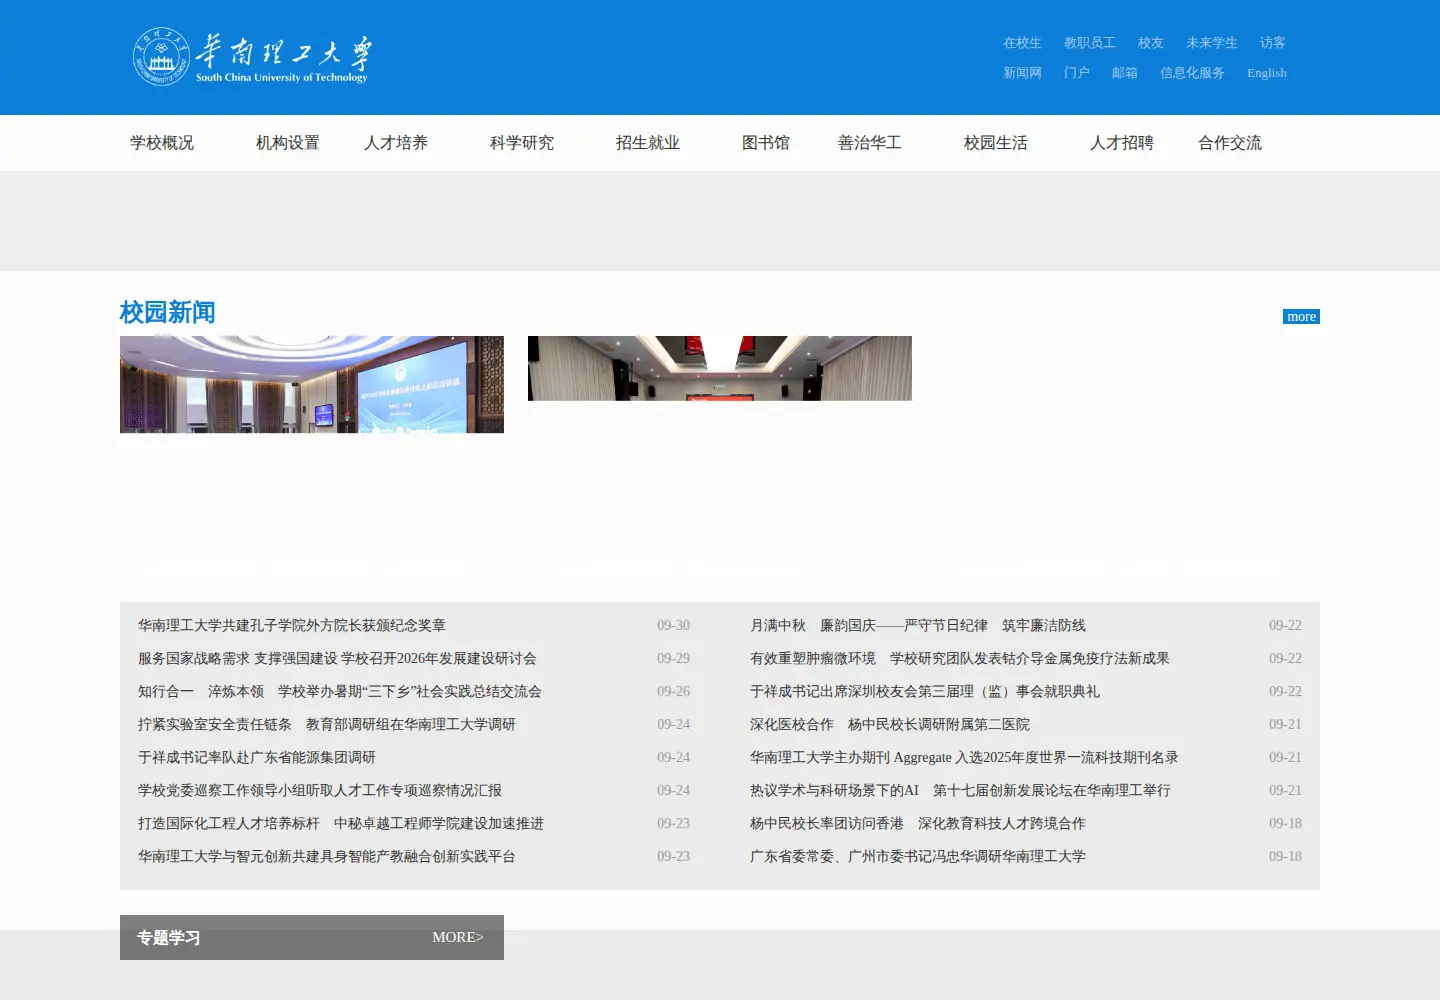The image size is (1440, 1000).
Task: Open the 邮箱 mail link
Action: (x=1124, y=73)
